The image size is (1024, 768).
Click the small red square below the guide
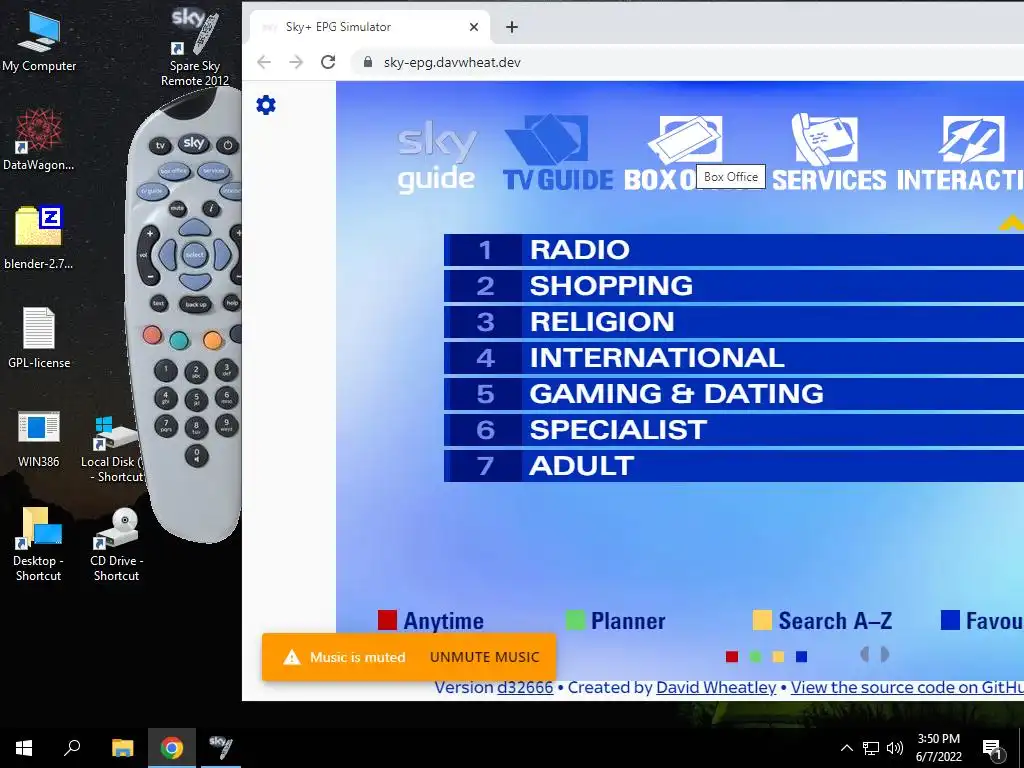point(732,656)
